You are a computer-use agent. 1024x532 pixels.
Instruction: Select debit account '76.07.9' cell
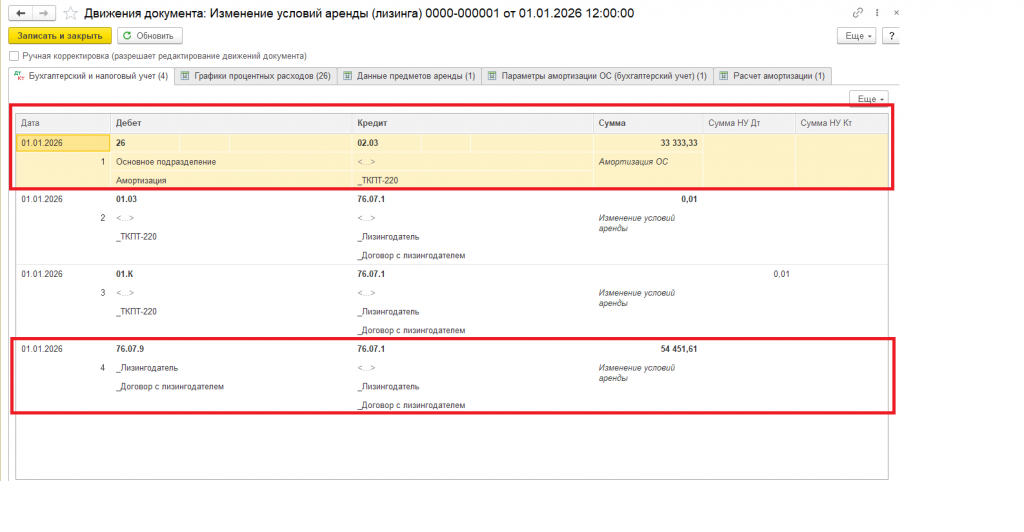click(130, 349)
